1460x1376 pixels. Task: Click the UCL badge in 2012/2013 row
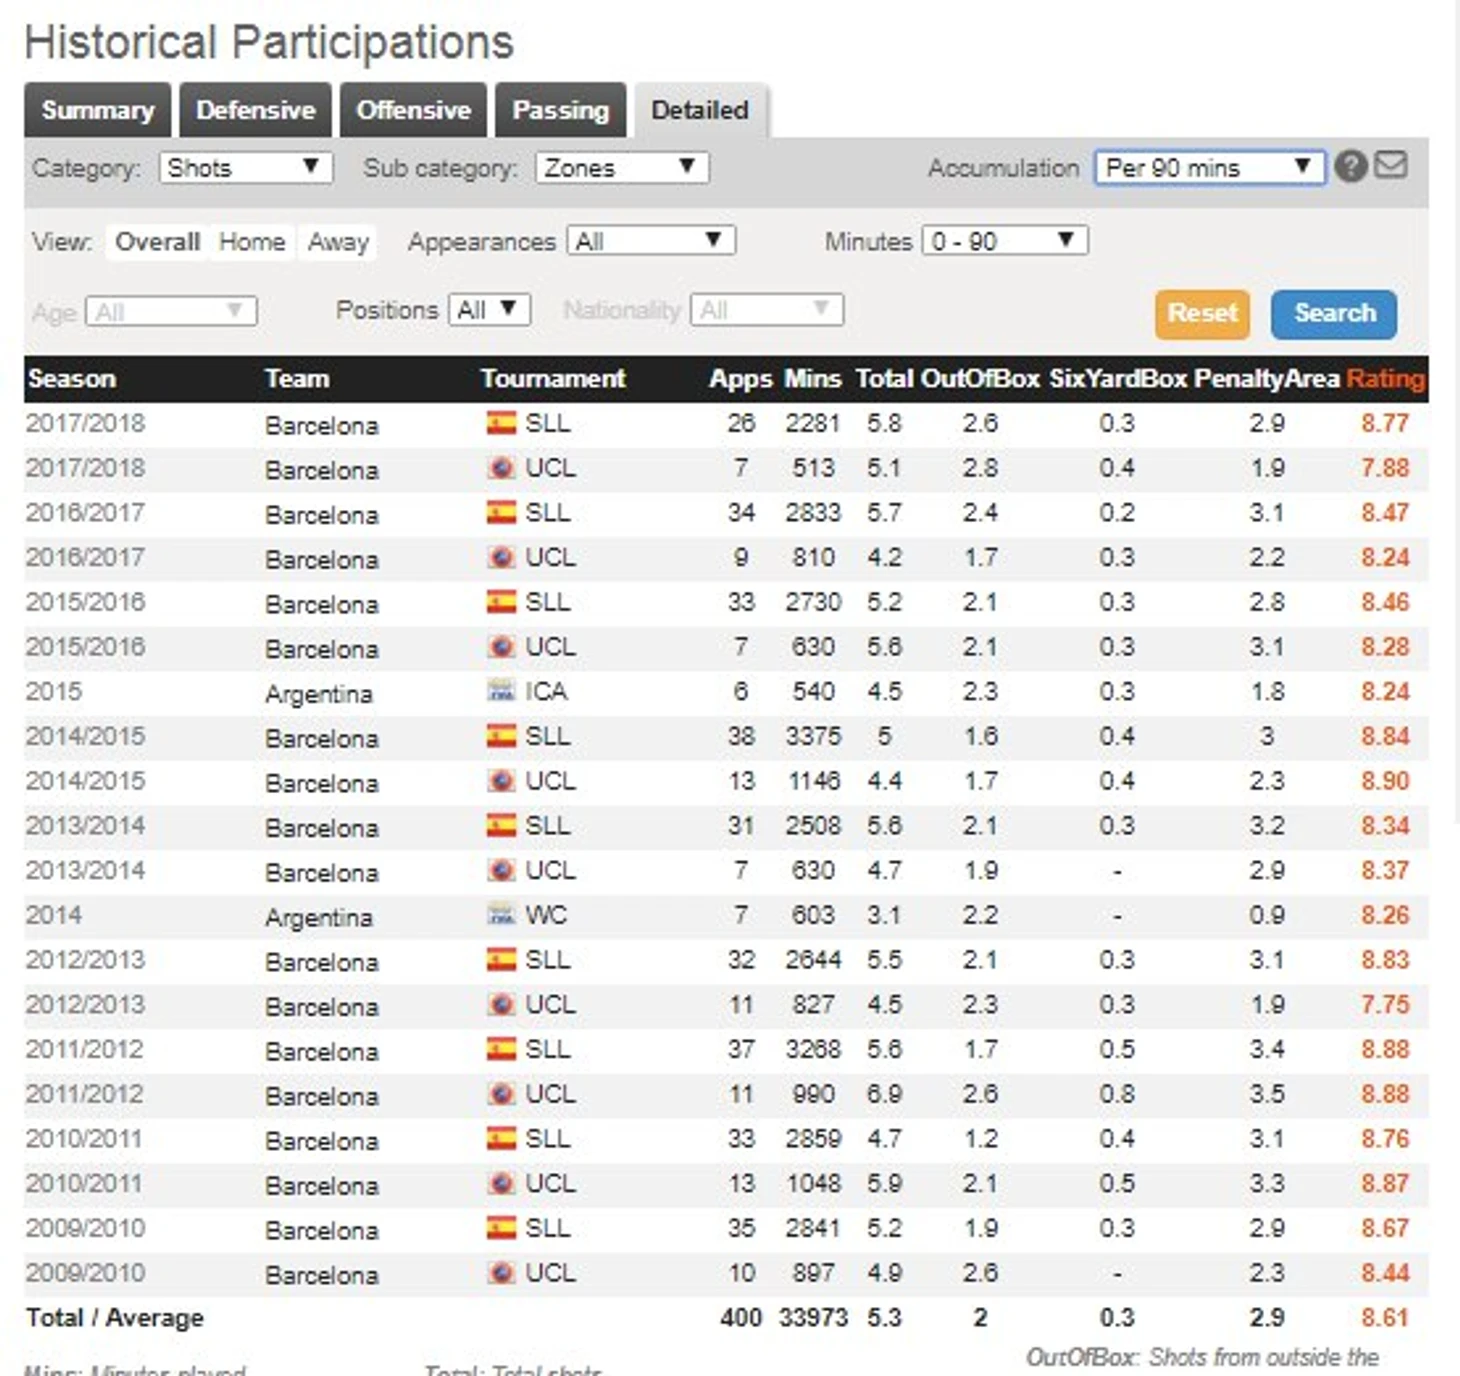[501, 1004]
